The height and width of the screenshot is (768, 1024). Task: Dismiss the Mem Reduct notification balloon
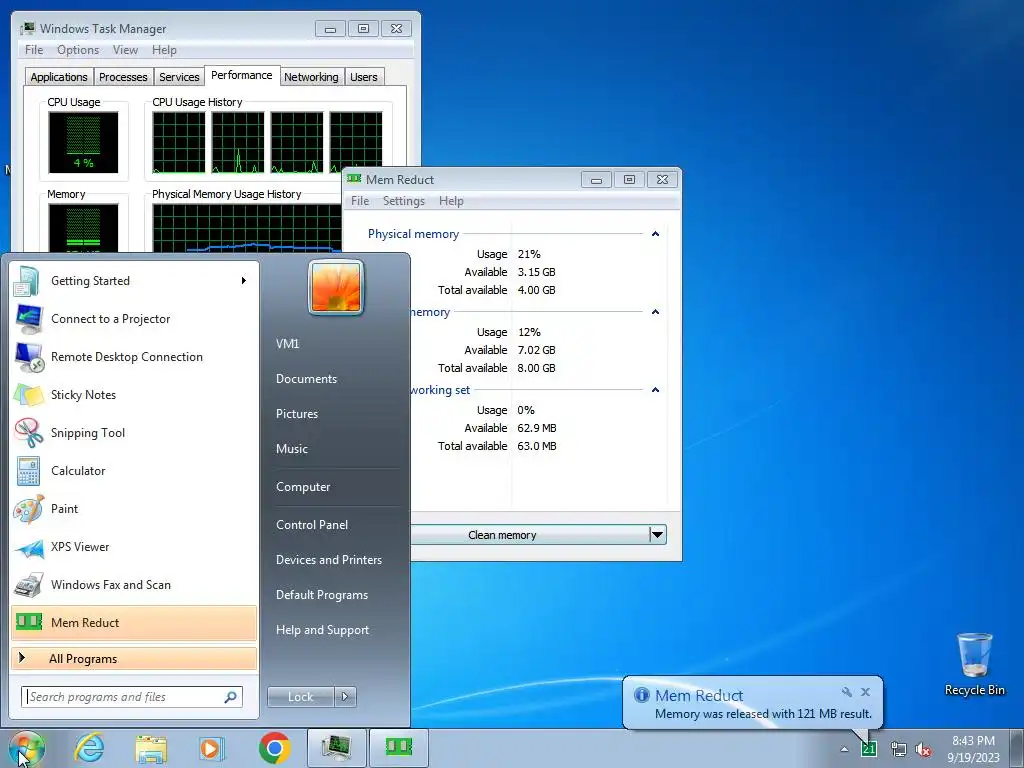pos(865,692)
